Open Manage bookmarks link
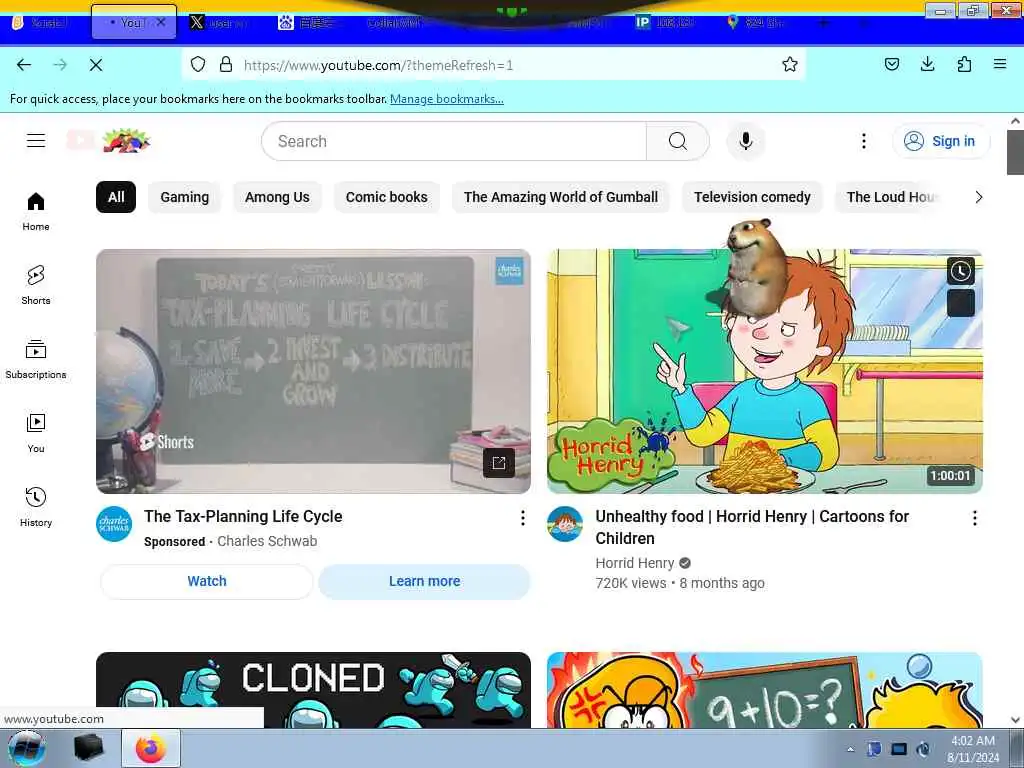Screen dimensions: 1024x768 pos(447,99)
